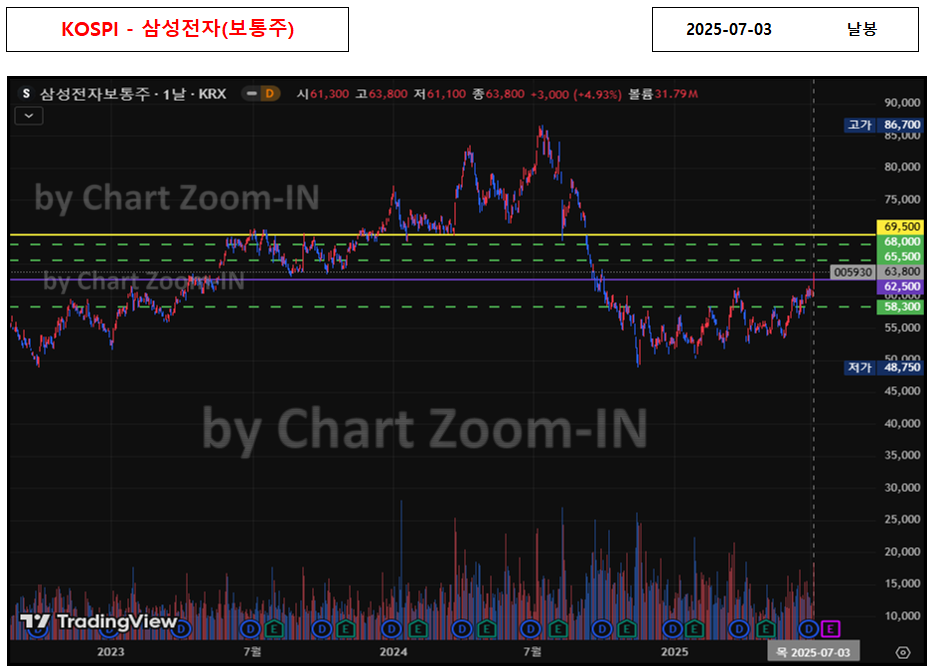Click the 25,000 label on the price axis
Viewport: 935px width, 671px height.
(902, 520)
